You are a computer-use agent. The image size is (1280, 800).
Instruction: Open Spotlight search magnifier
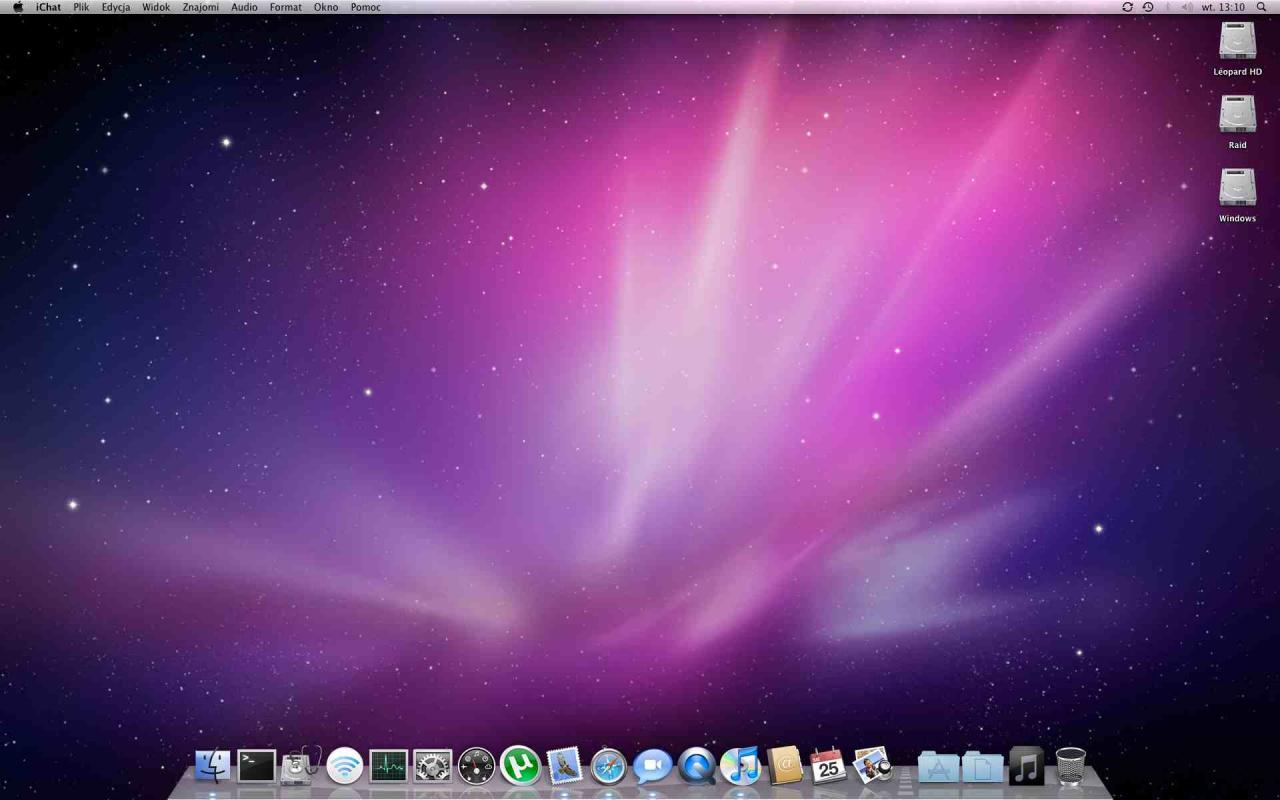coord(1261,7)
